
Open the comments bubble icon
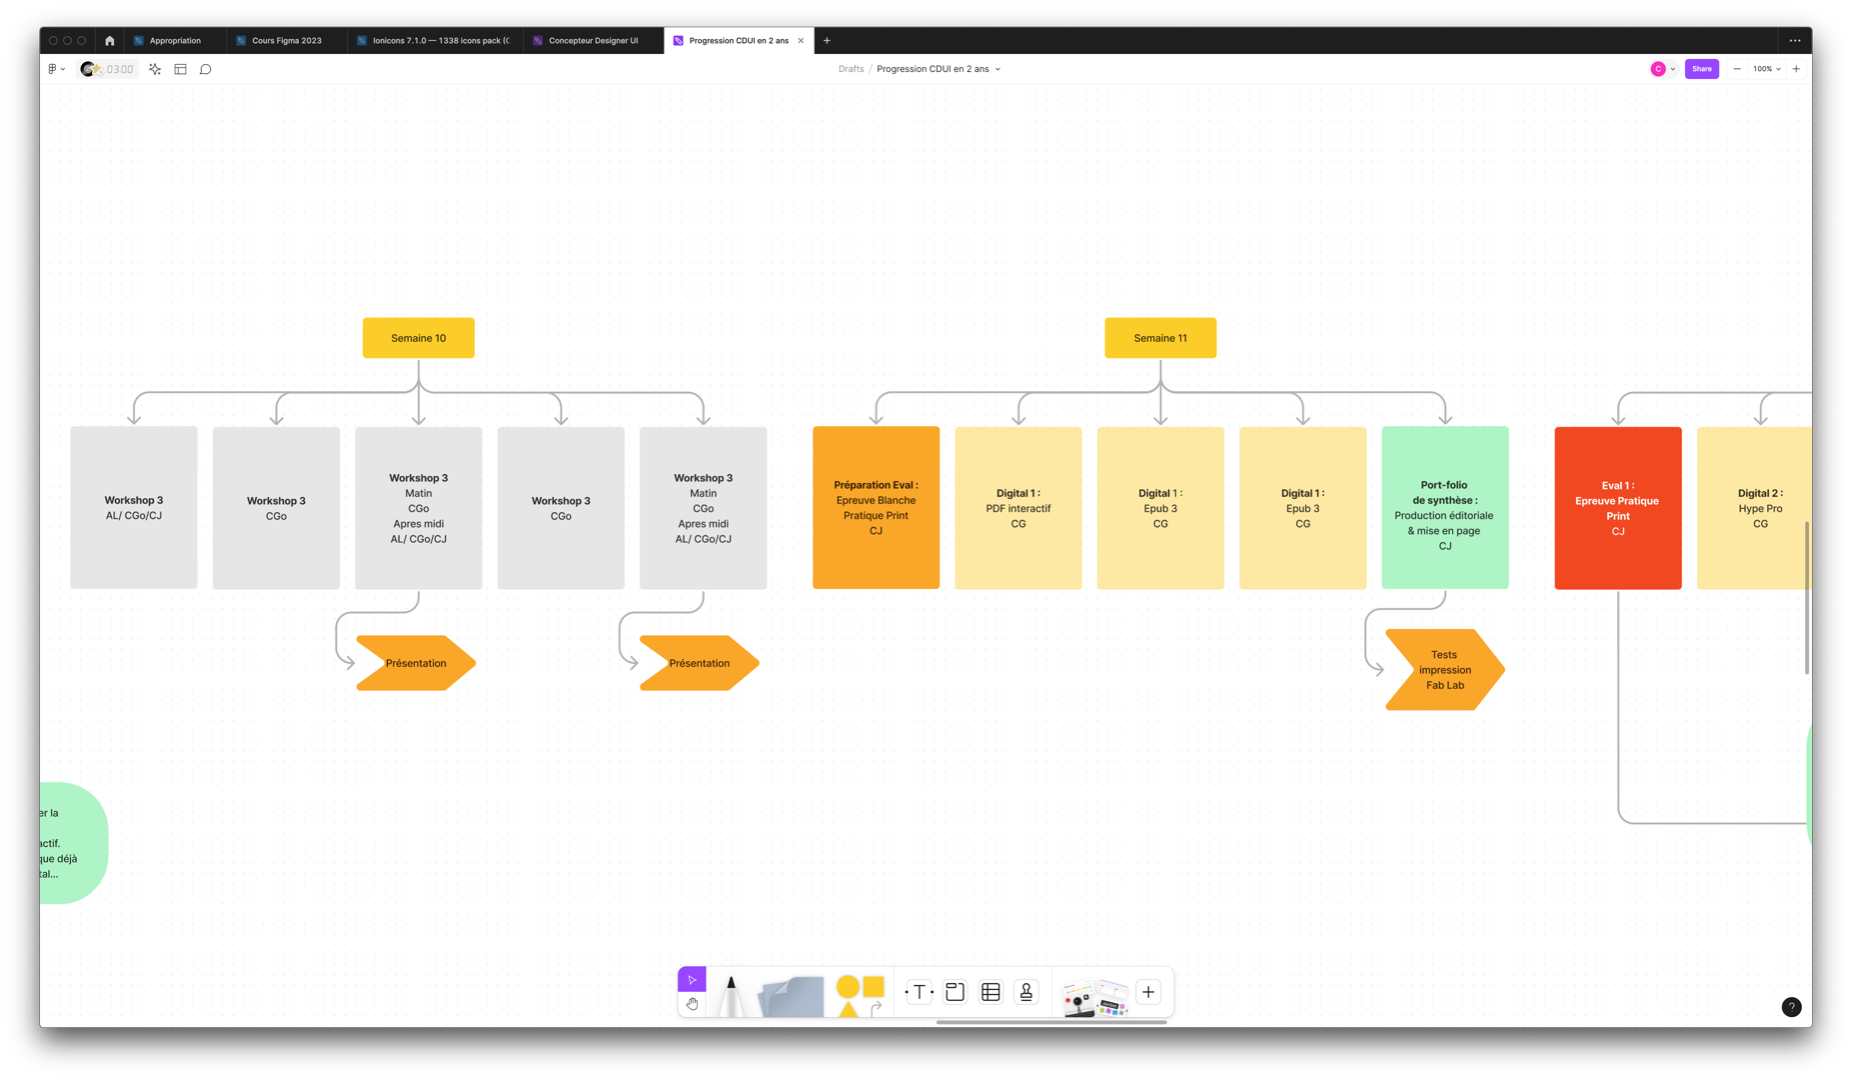point(206,69)
